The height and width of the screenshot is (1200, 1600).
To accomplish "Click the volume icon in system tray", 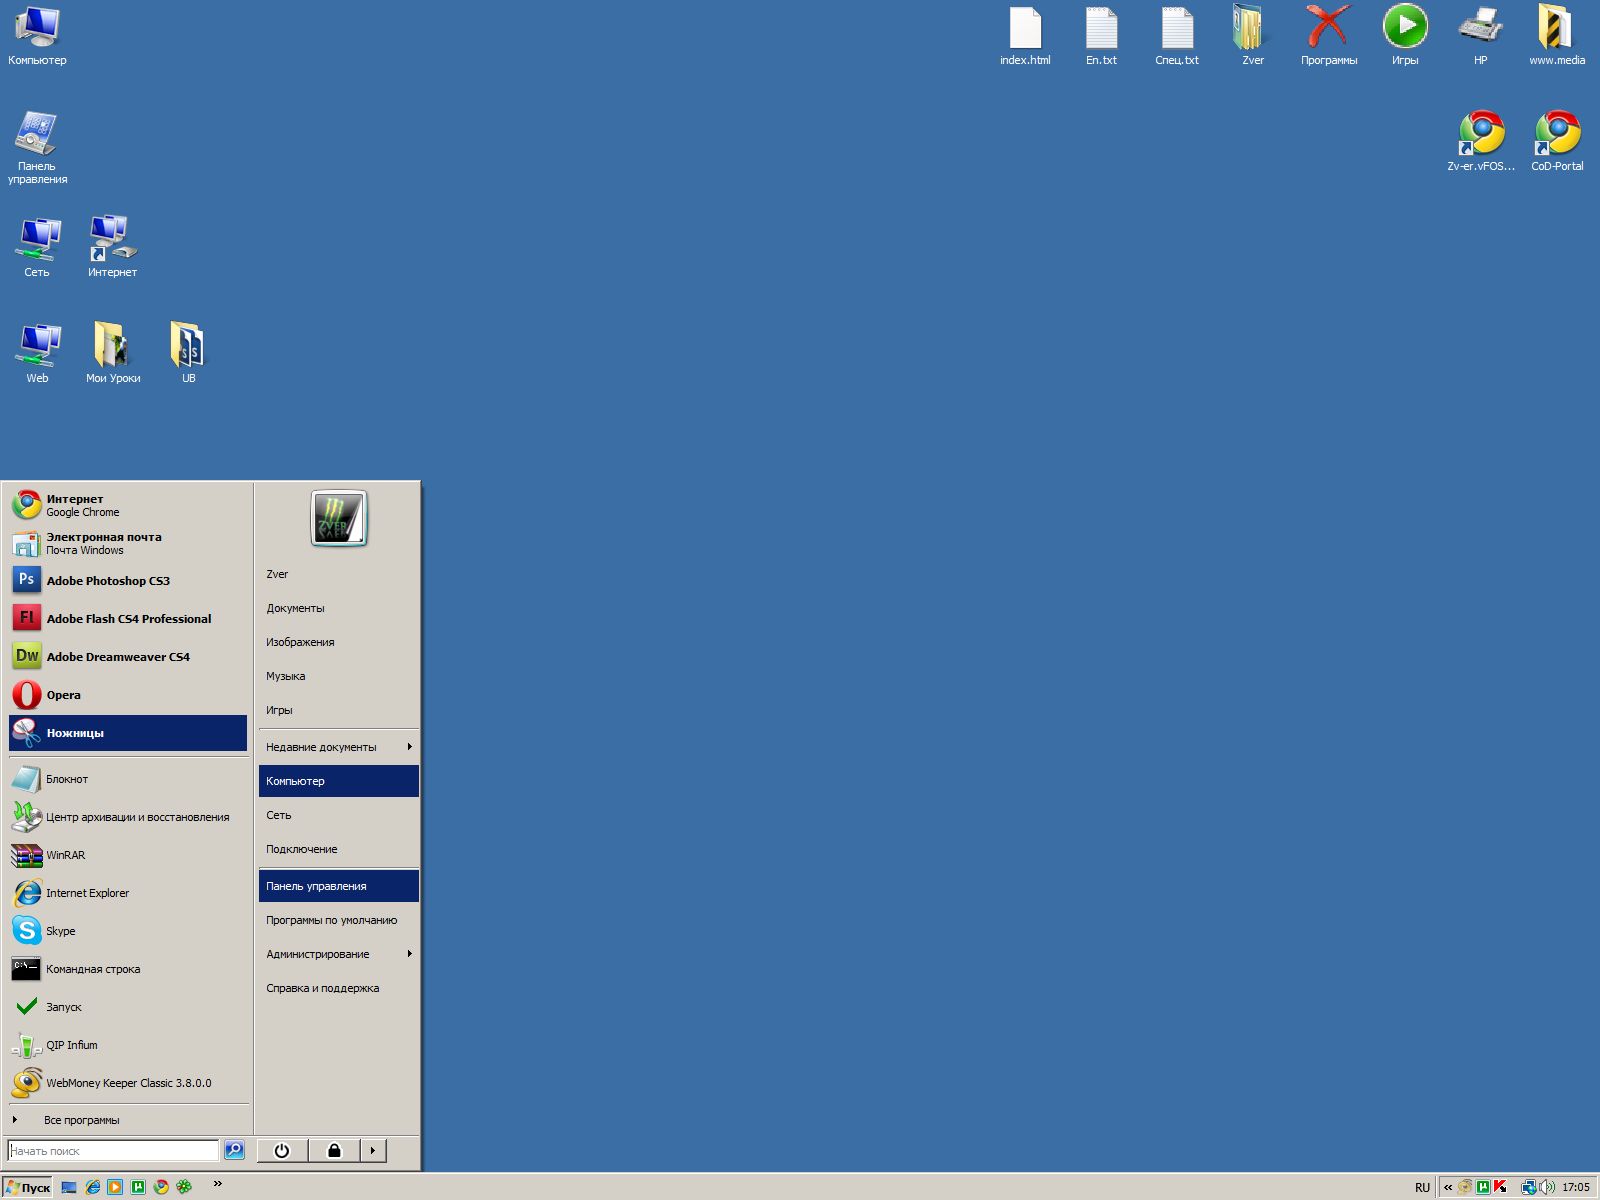I will coord(1547,1187).
